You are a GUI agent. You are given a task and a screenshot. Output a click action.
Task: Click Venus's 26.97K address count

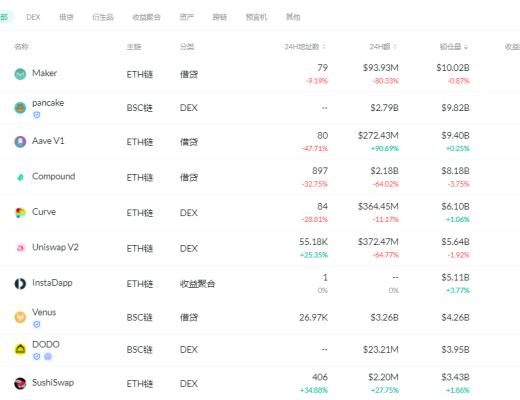click(313, 318)
